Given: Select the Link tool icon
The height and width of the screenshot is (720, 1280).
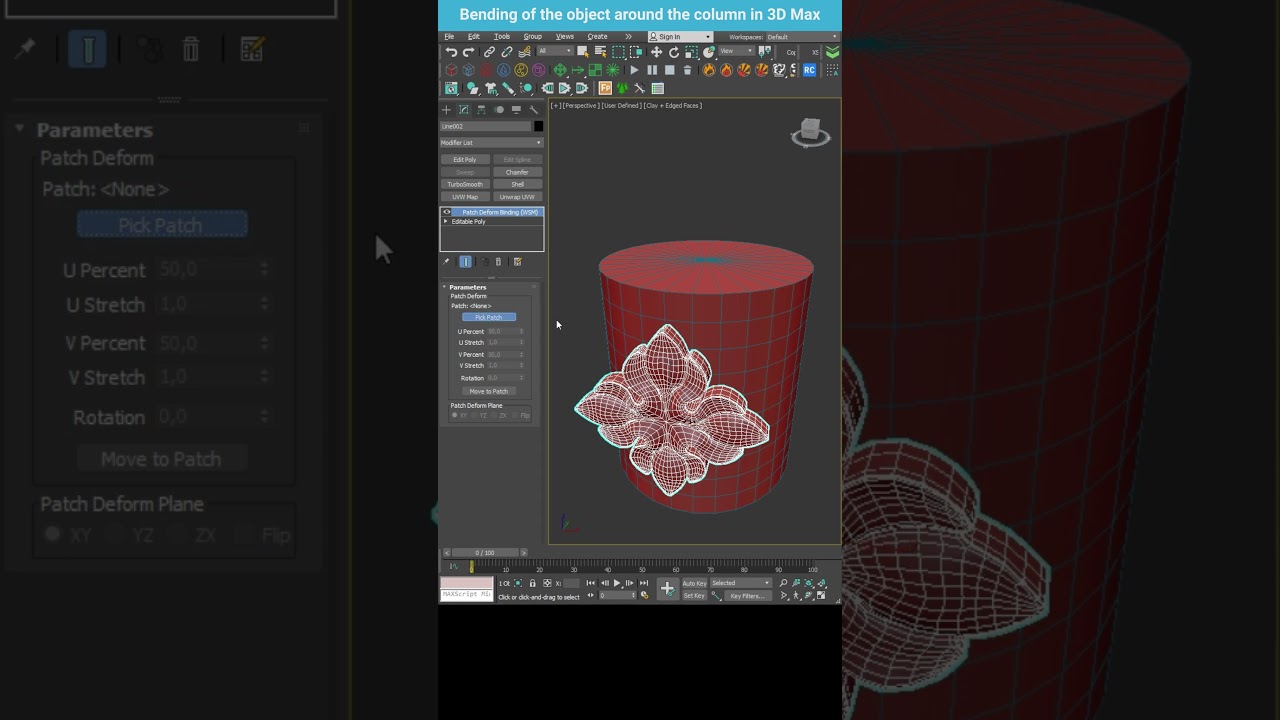Looking at the screenshot, I should (489, 52).
